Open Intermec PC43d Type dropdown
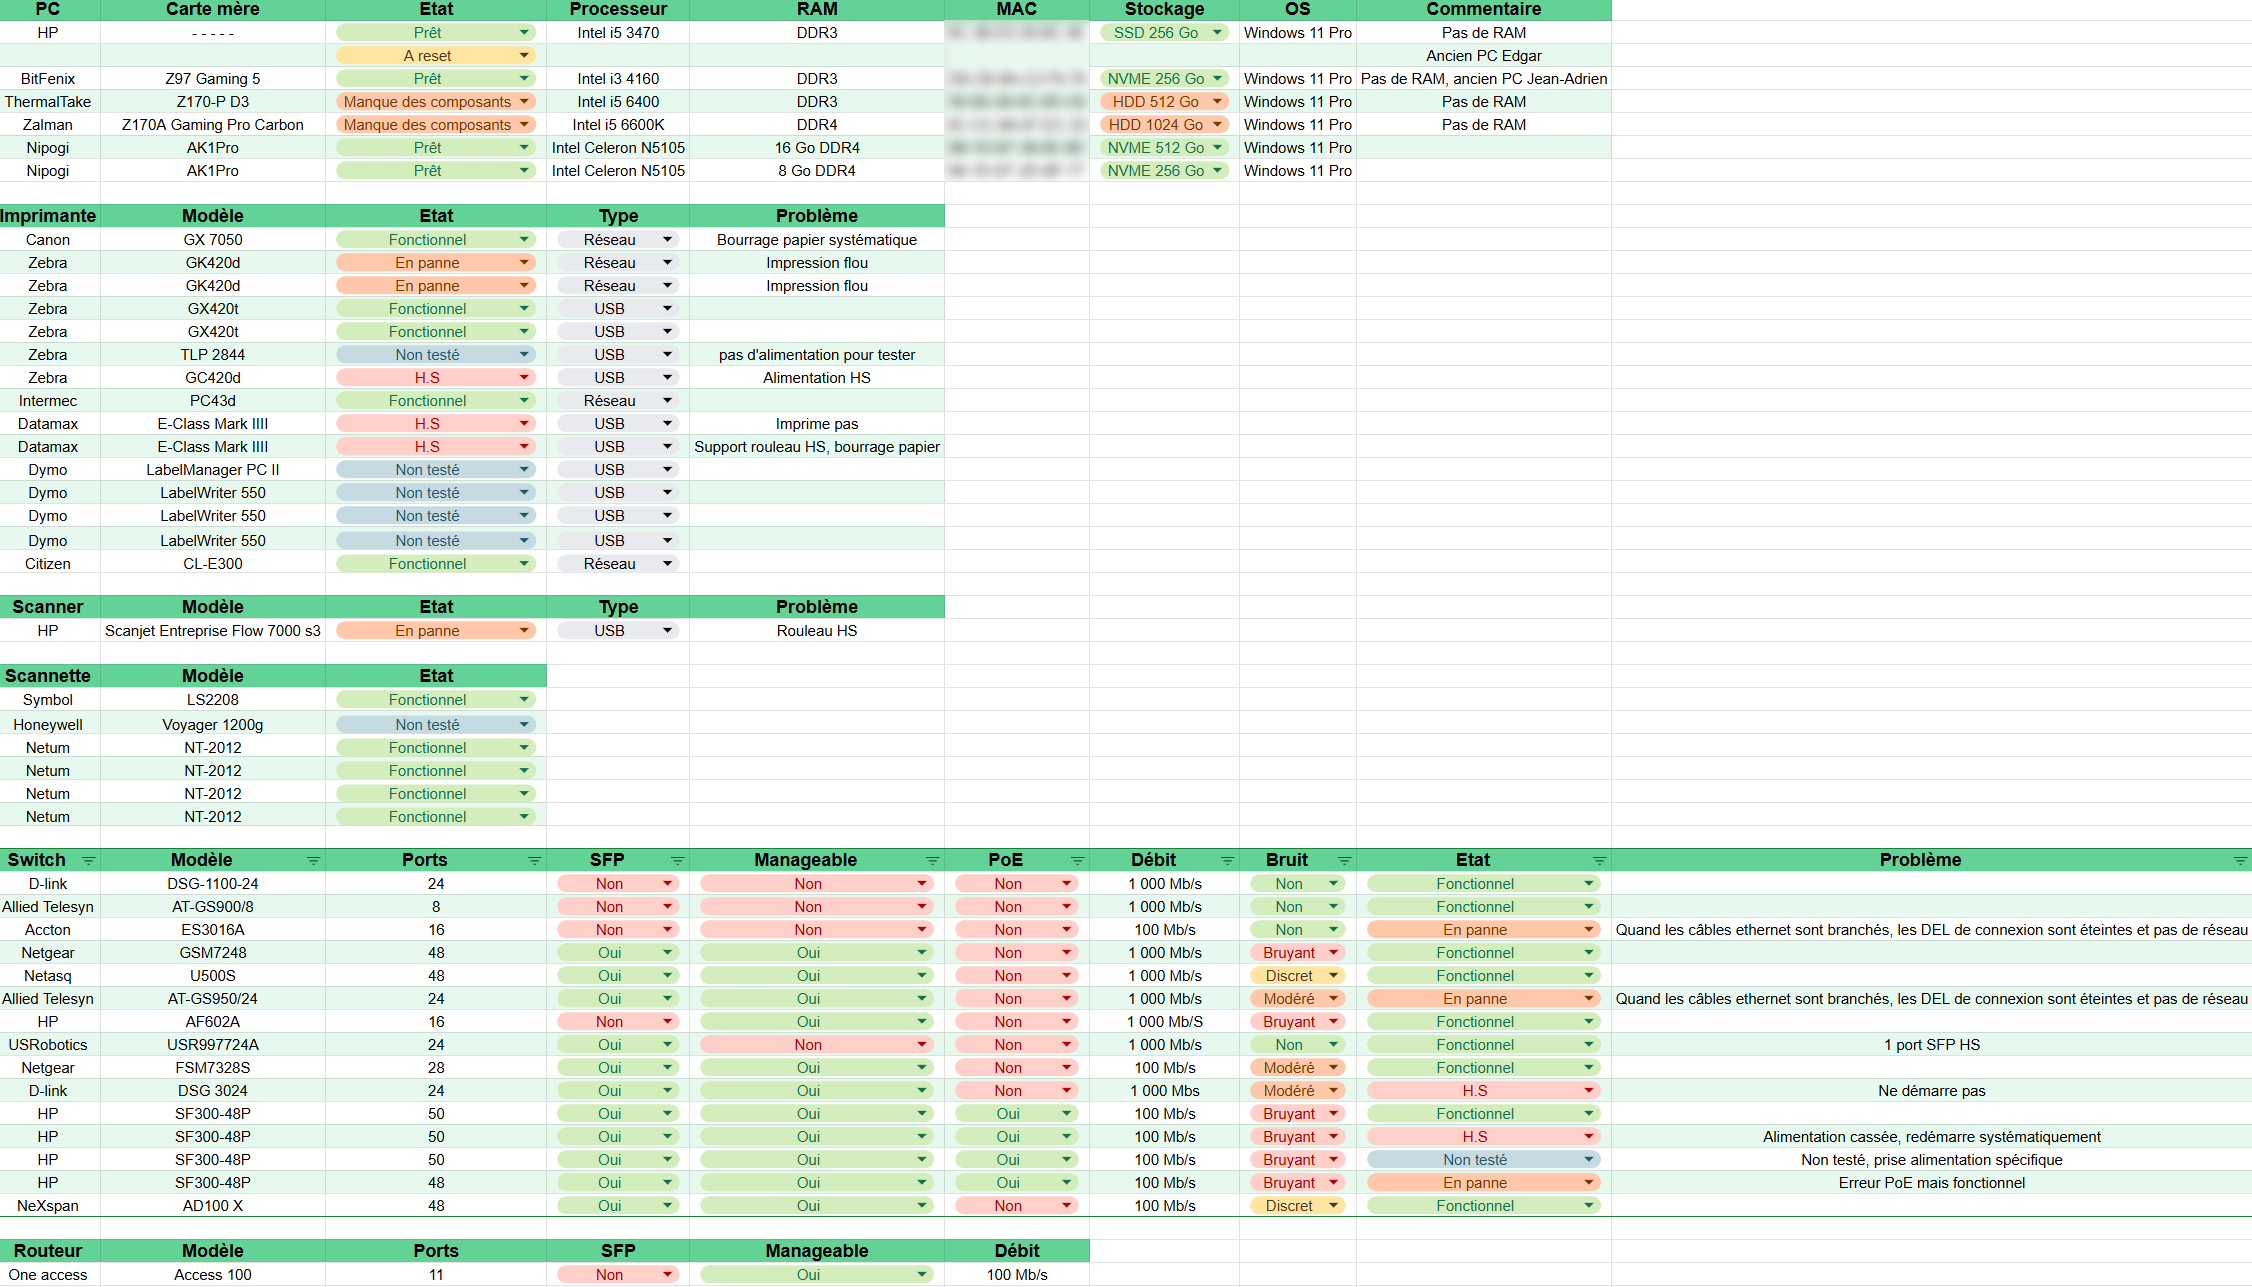2252x1287 pixels. point(618,401)
